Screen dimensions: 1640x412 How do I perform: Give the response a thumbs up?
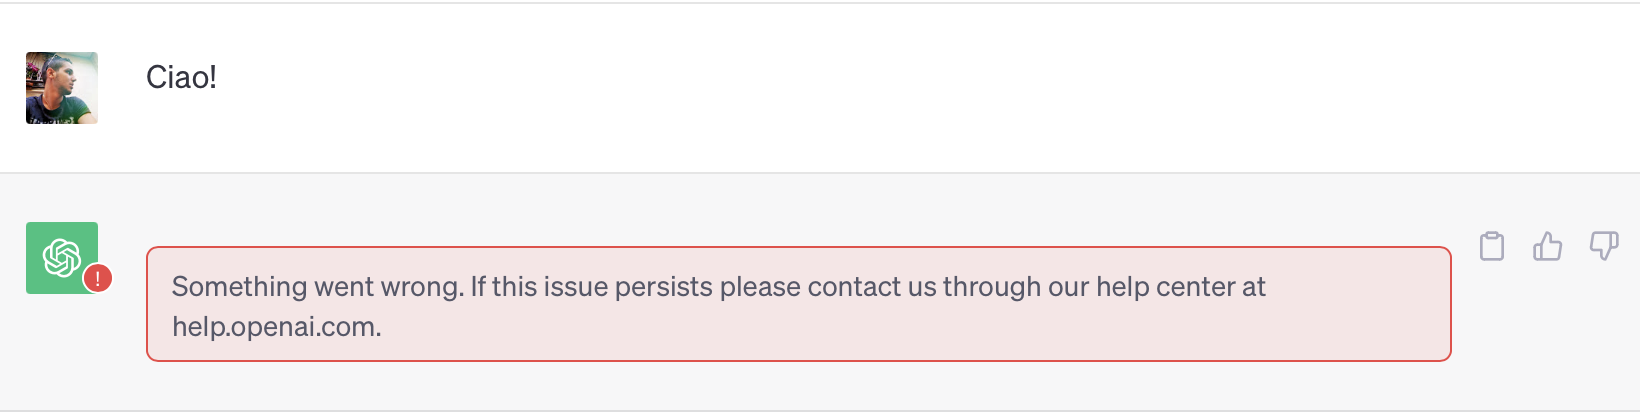(1548, 246)
